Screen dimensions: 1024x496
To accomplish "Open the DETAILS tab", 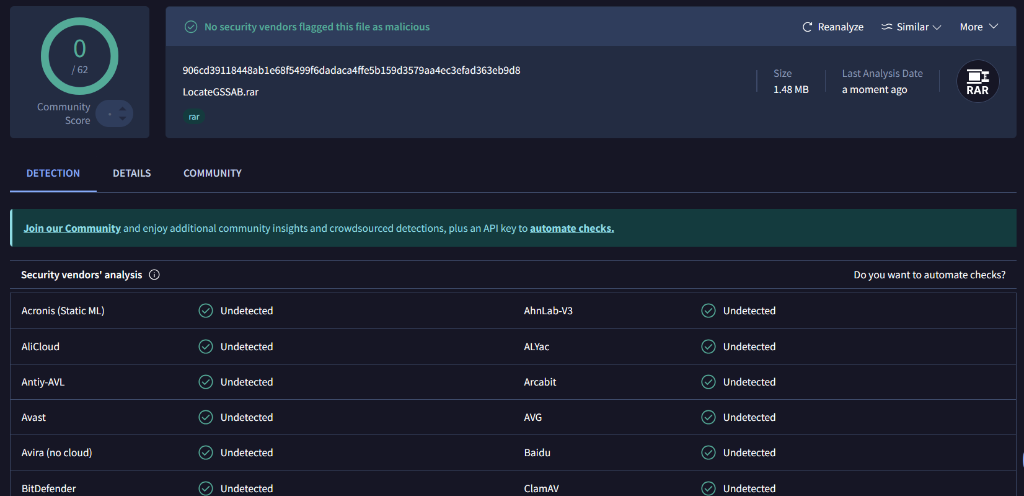I will point(132,173).
